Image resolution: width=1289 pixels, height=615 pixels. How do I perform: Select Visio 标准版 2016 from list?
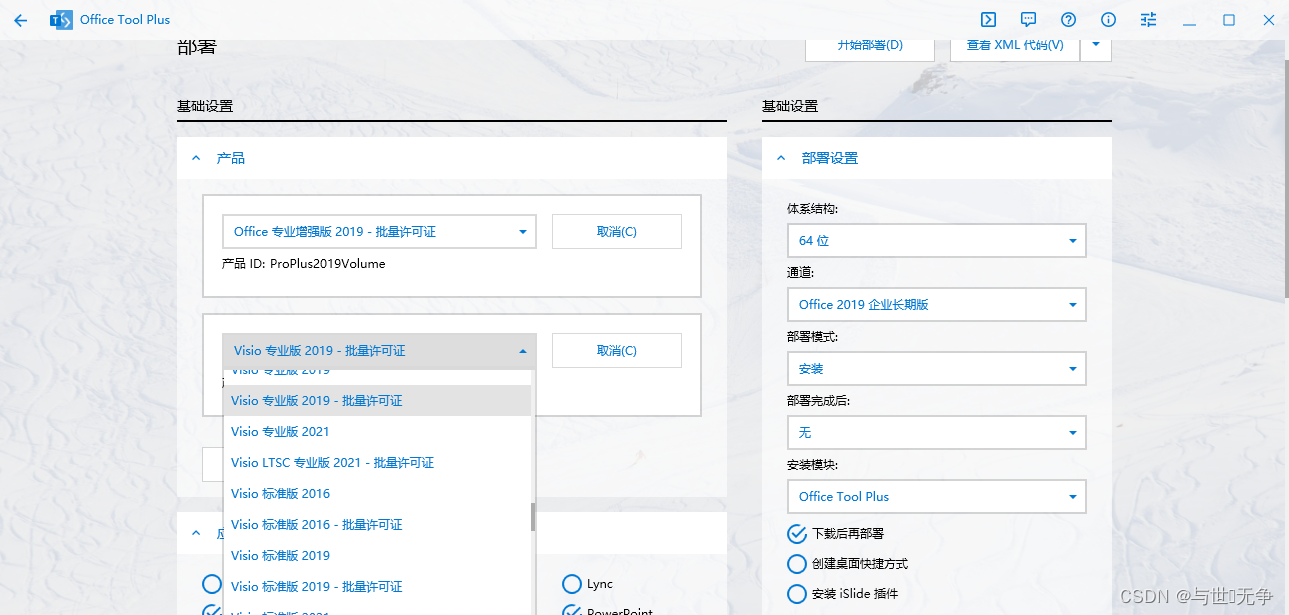[377, 493]
